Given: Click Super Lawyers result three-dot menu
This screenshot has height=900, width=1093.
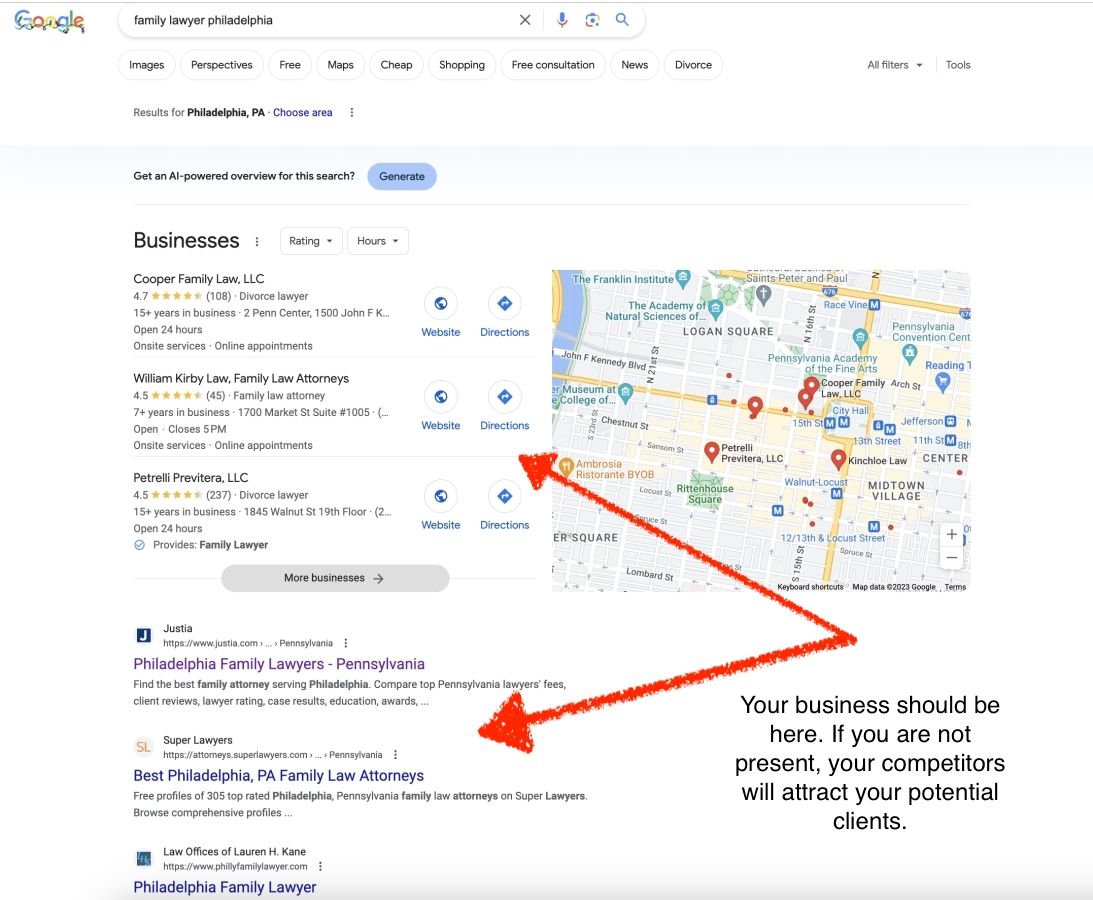Looking at the screenshot, I should 395,754.
